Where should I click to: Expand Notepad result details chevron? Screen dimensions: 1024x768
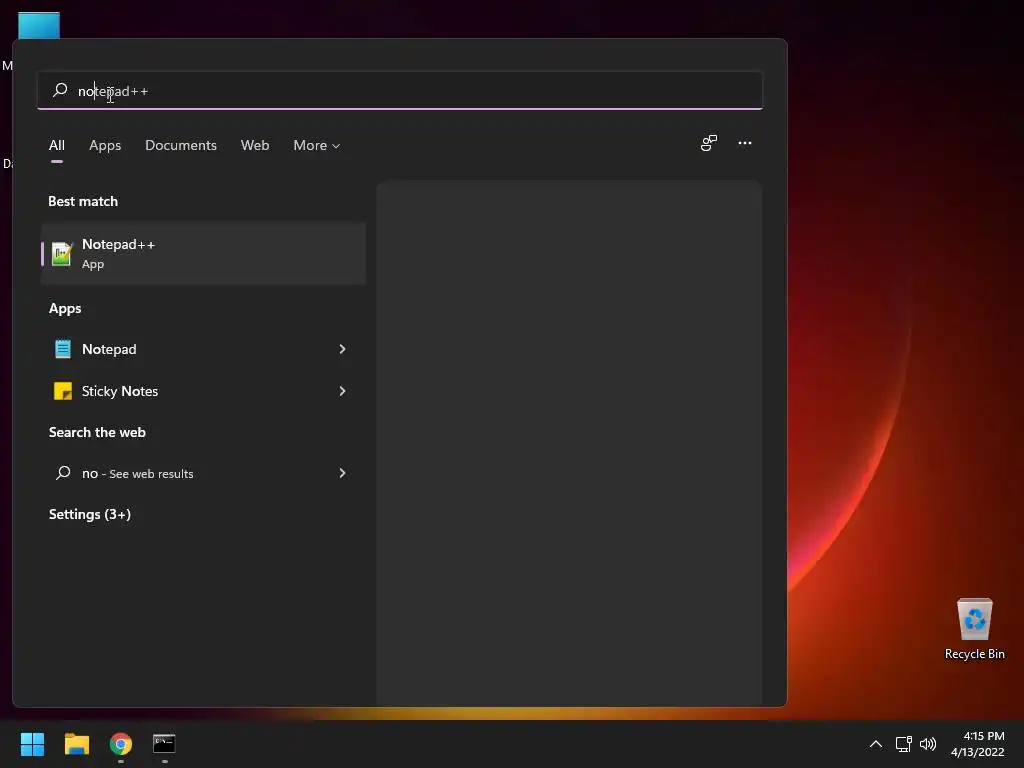pos(342,349)
